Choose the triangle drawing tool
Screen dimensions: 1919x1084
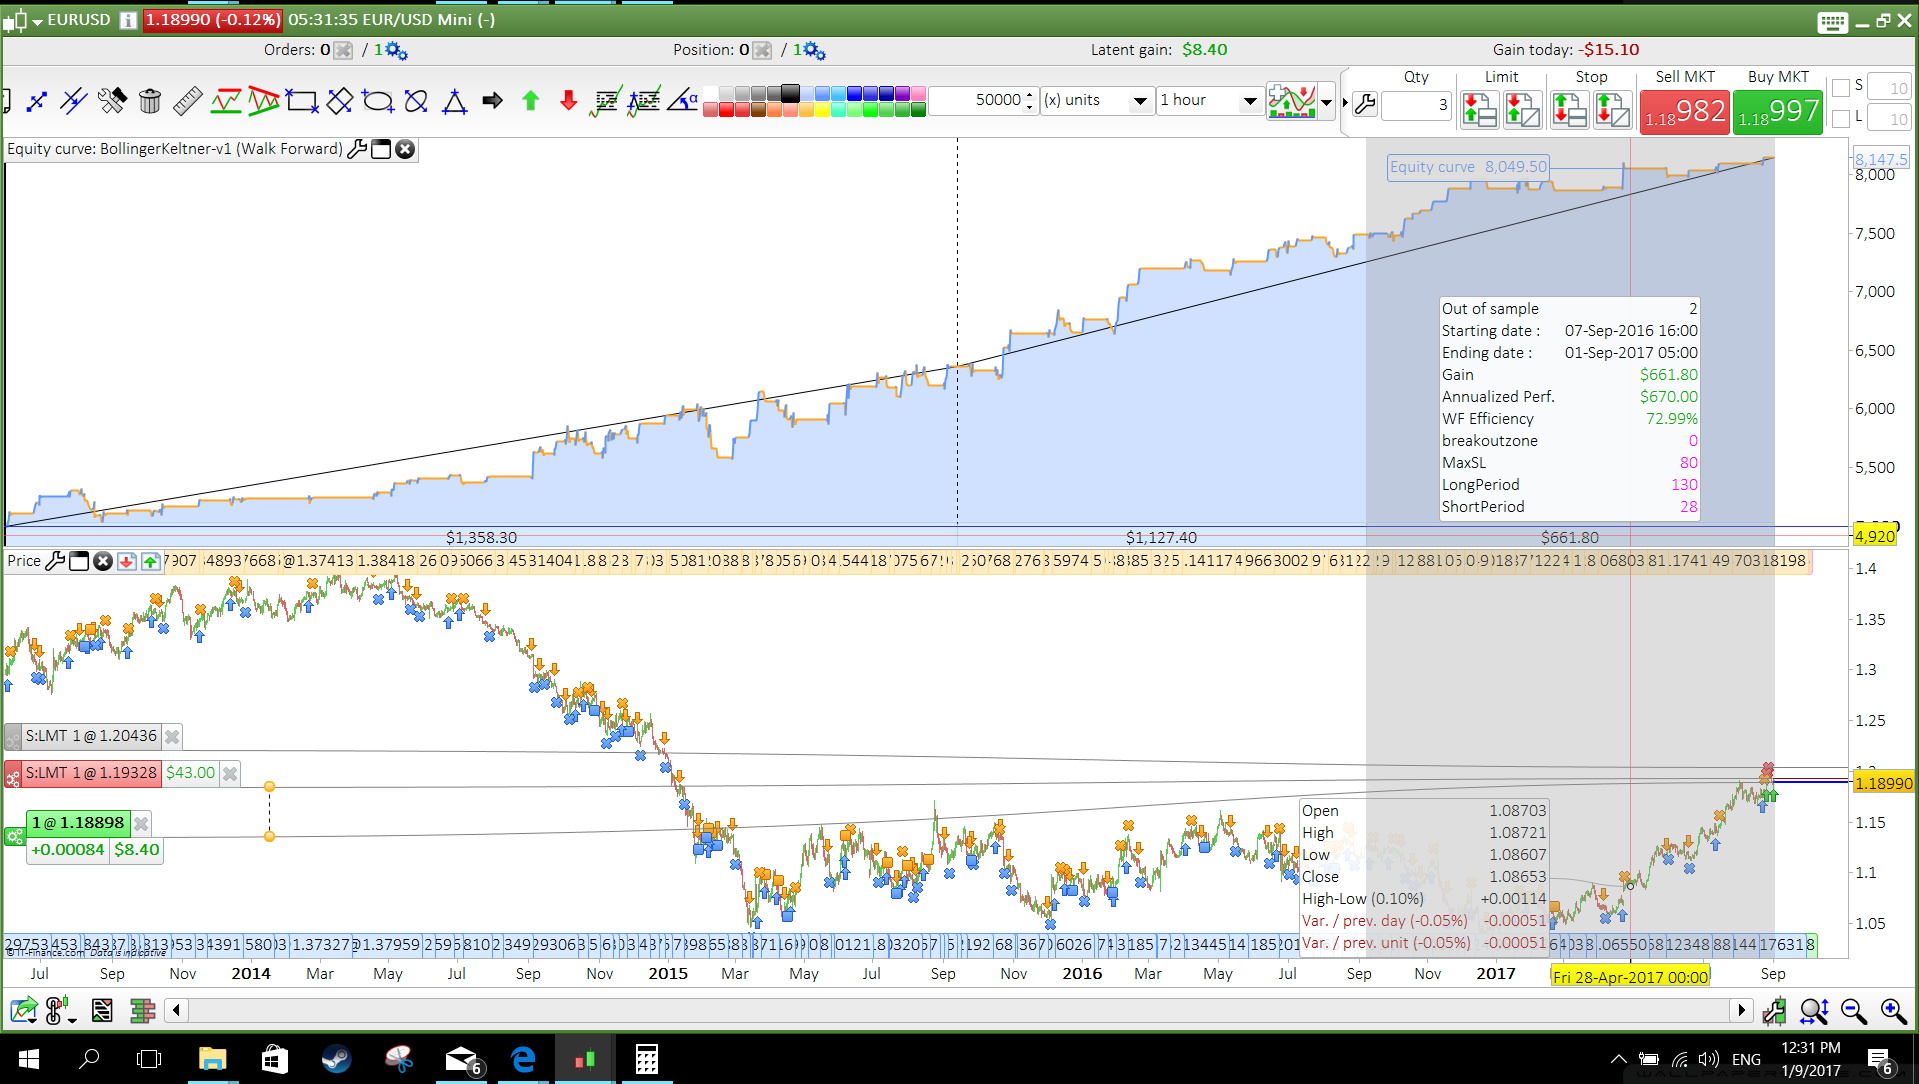pyautogui.click(x=454, y=100)
